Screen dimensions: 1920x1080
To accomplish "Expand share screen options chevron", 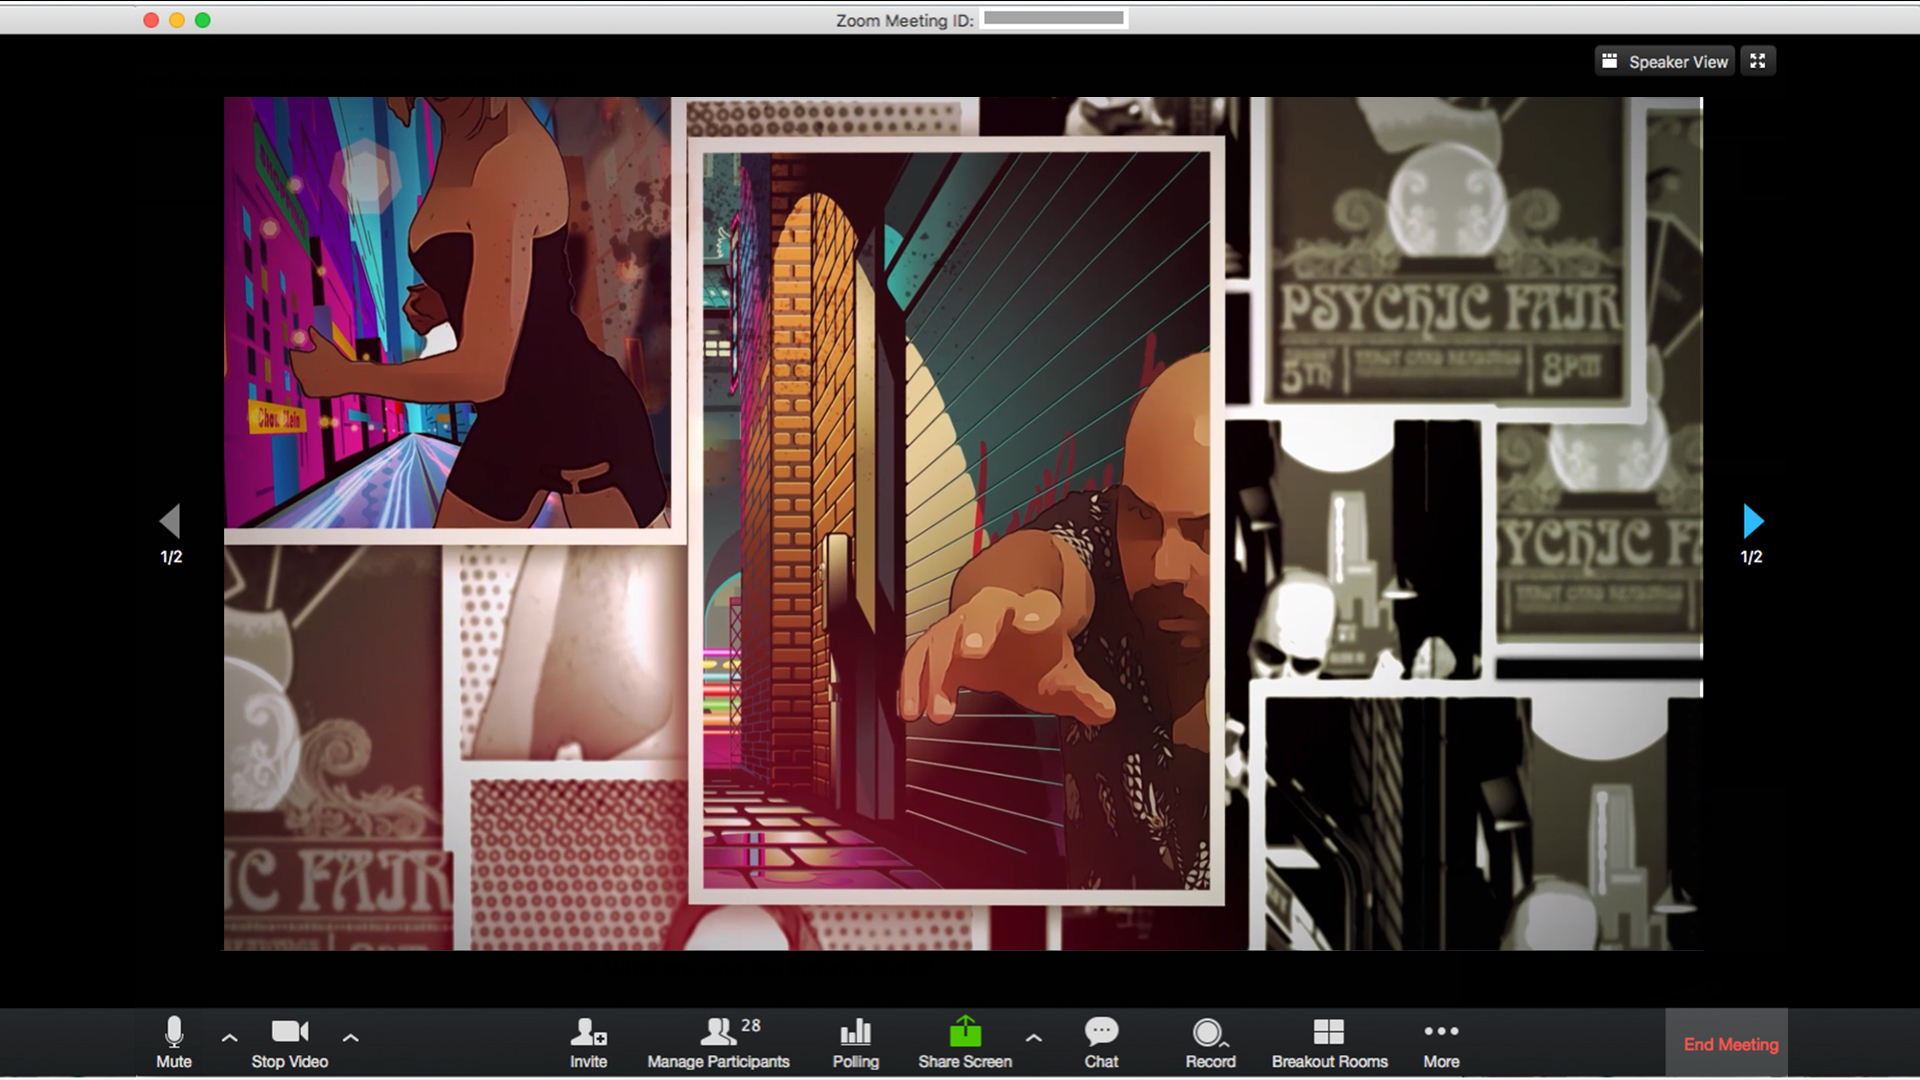I will 1034,1038.
